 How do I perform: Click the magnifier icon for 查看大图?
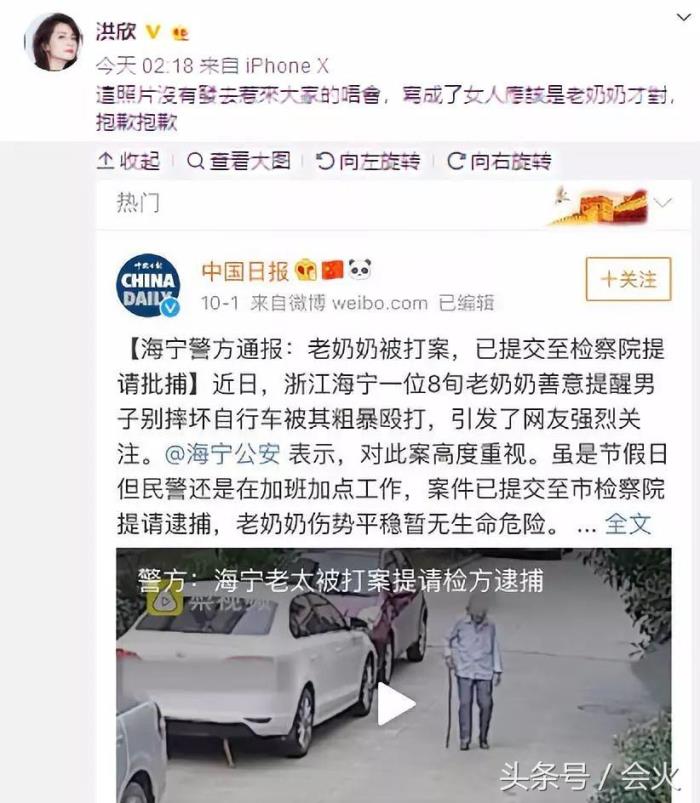point(195,161)
